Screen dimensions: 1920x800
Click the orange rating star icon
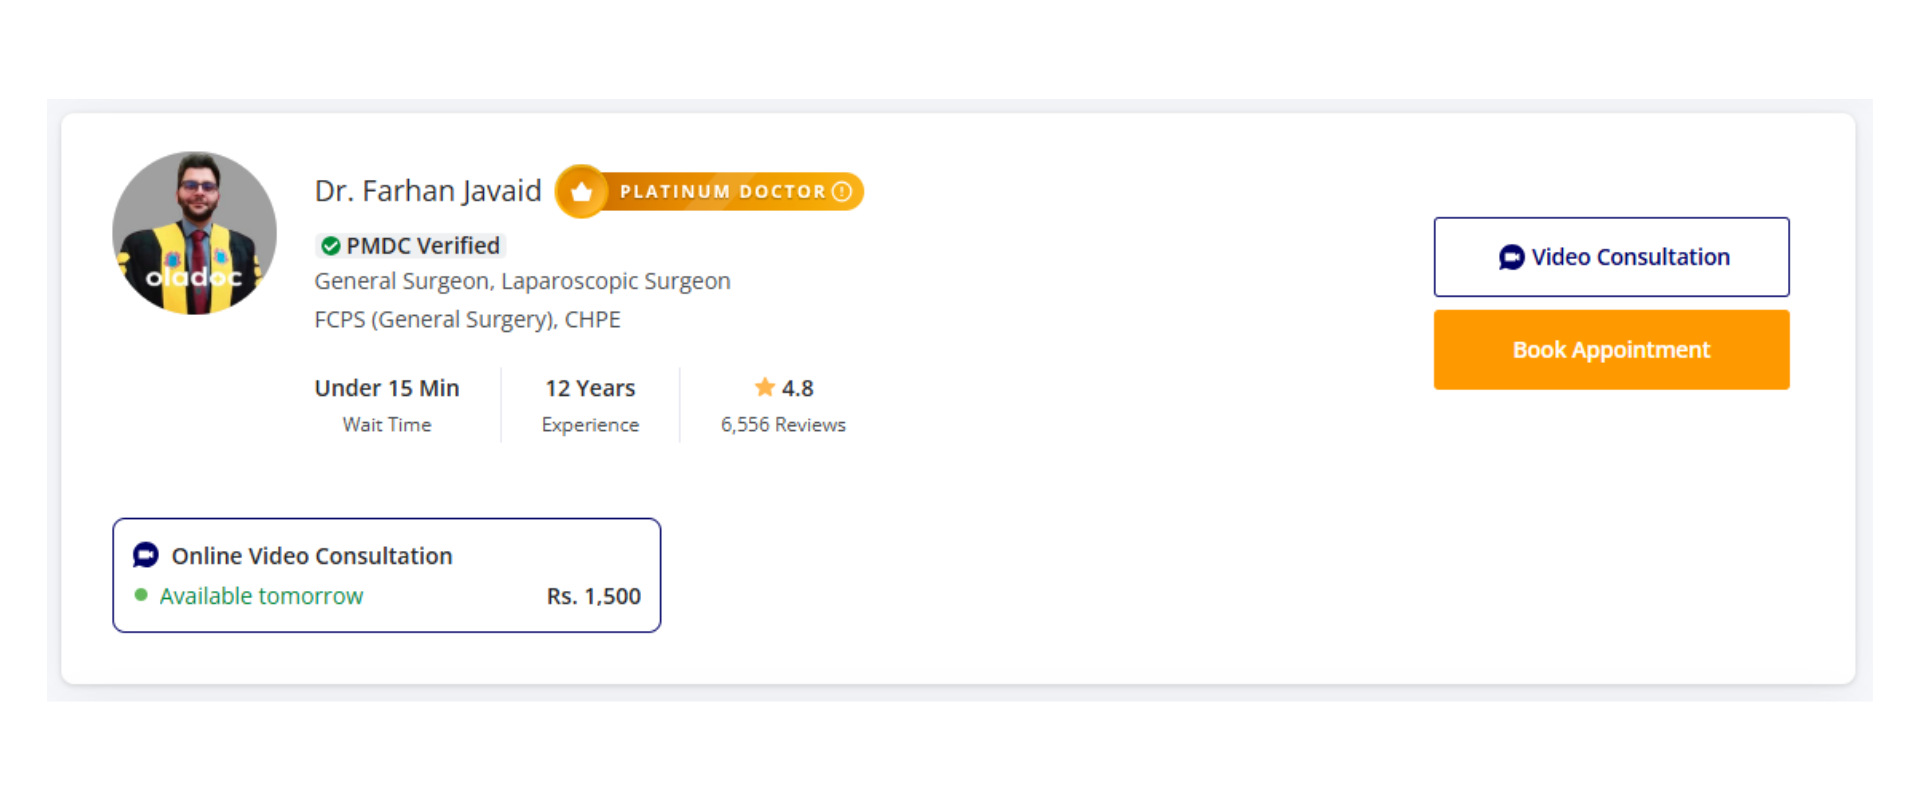point(765,387)
